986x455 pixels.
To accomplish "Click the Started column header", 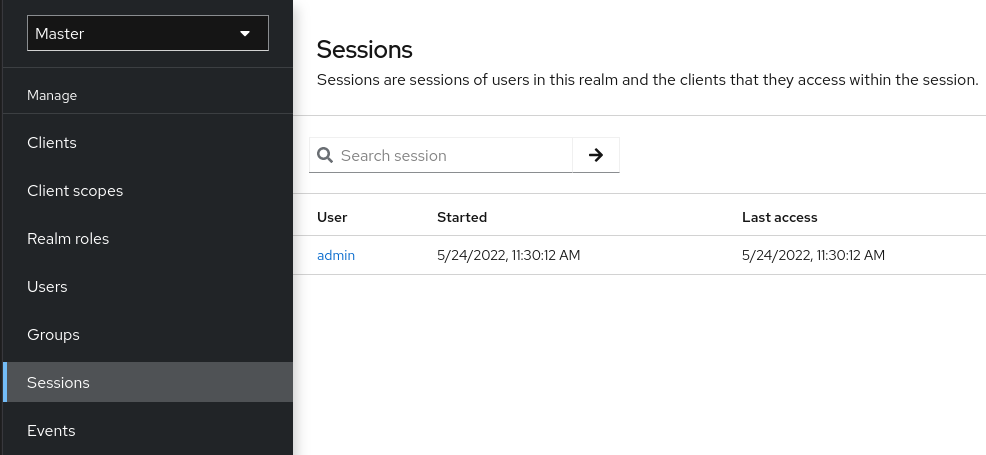I will click(x=462, y=217).
